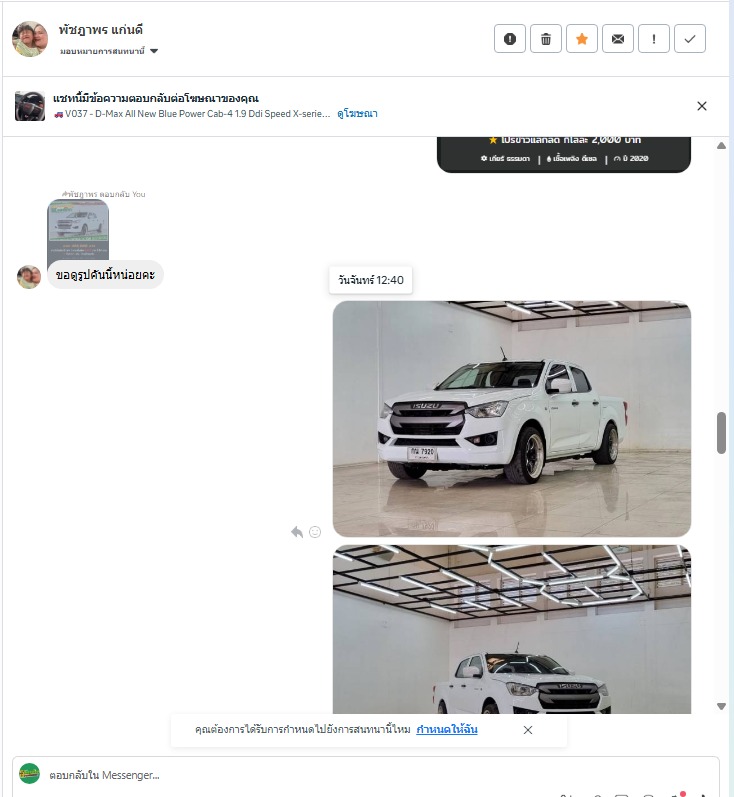Screen dimensions: 734x797
Task: Click the green page avatar in reply box
Action: 29,774
